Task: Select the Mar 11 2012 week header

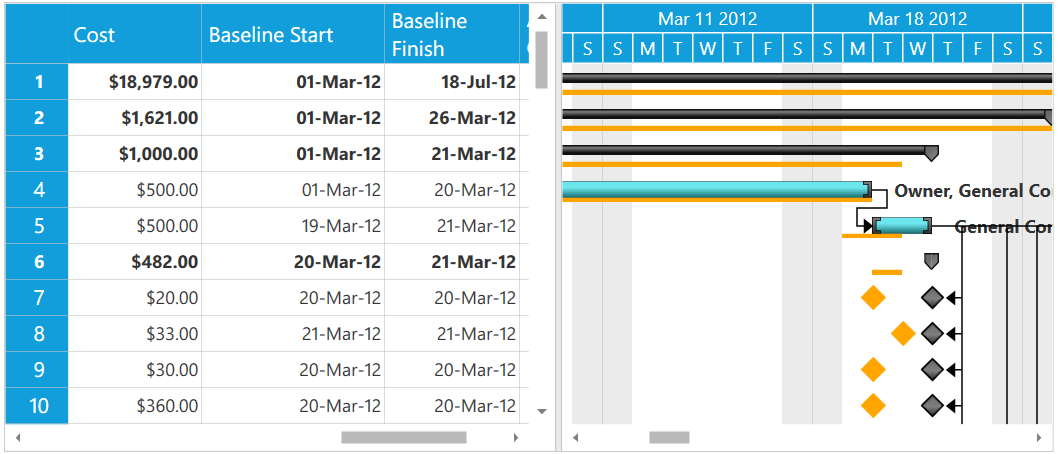Action: point(707,18)
